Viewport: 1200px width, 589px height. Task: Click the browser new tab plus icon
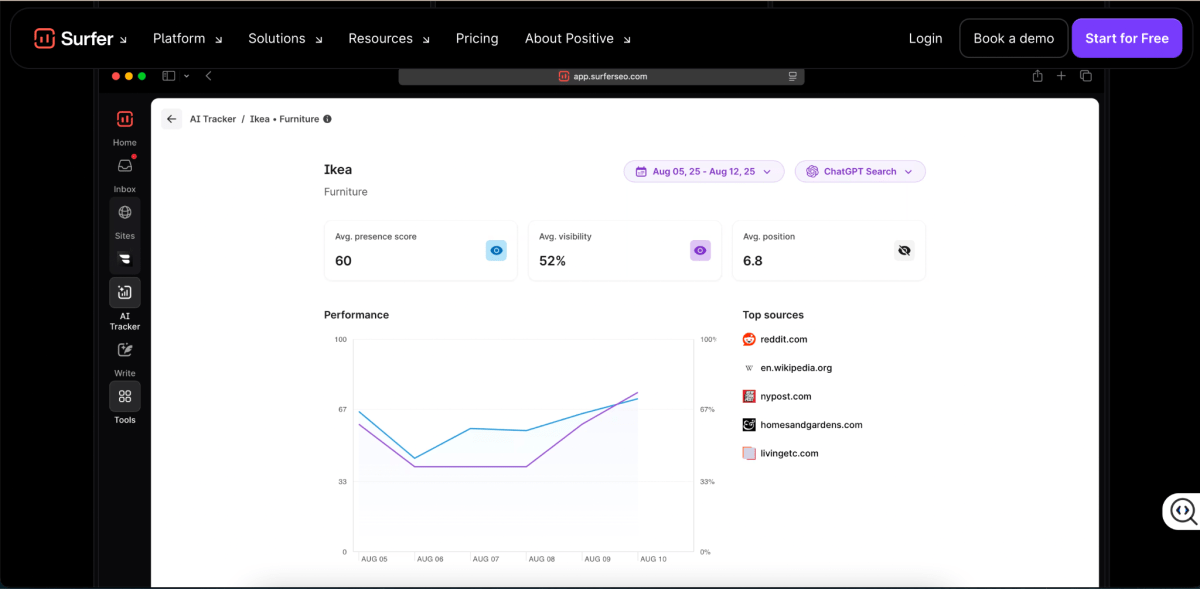[1062, 76]
